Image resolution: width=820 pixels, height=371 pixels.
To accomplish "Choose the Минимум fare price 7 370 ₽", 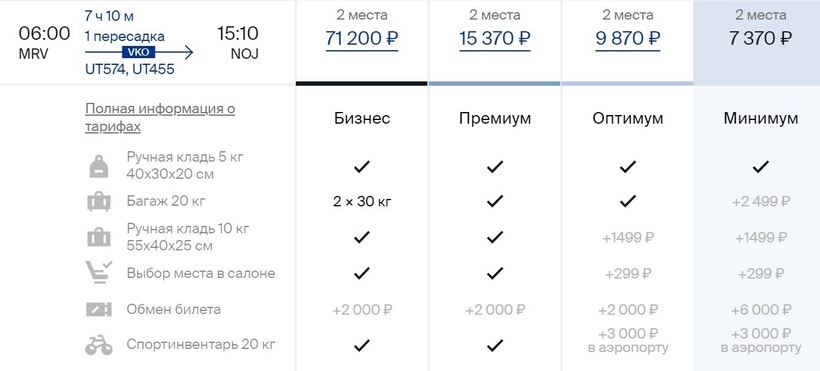I will (x=760, y=39).
